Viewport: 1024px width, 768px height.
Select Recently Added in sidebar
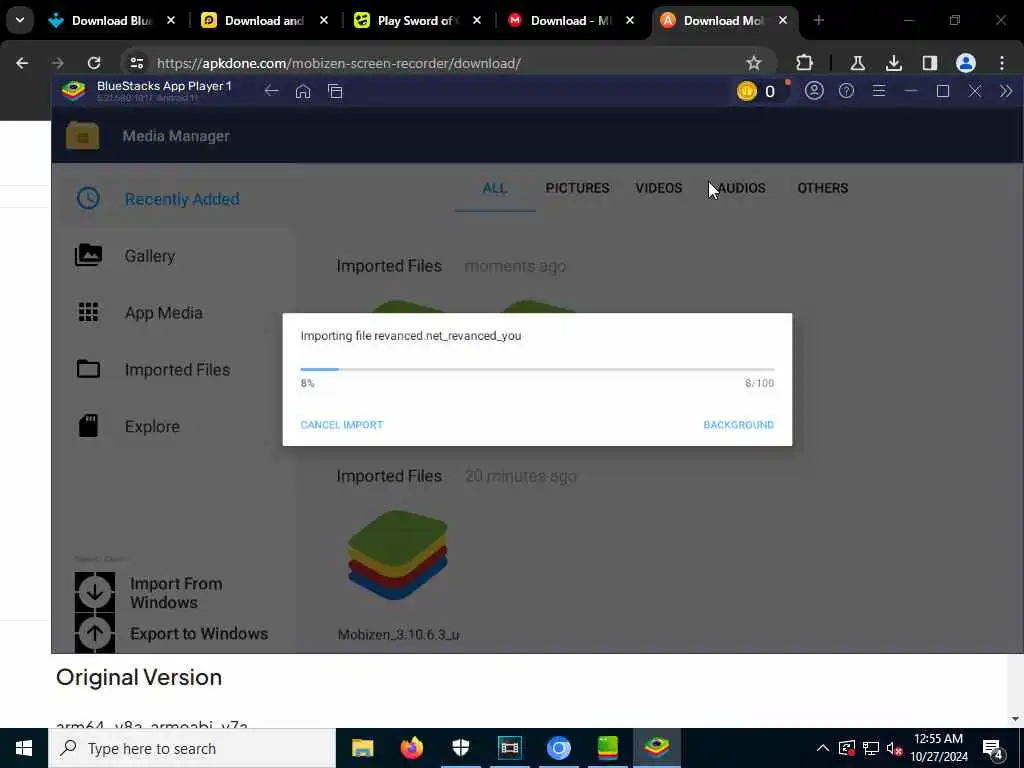pos(176,199)
